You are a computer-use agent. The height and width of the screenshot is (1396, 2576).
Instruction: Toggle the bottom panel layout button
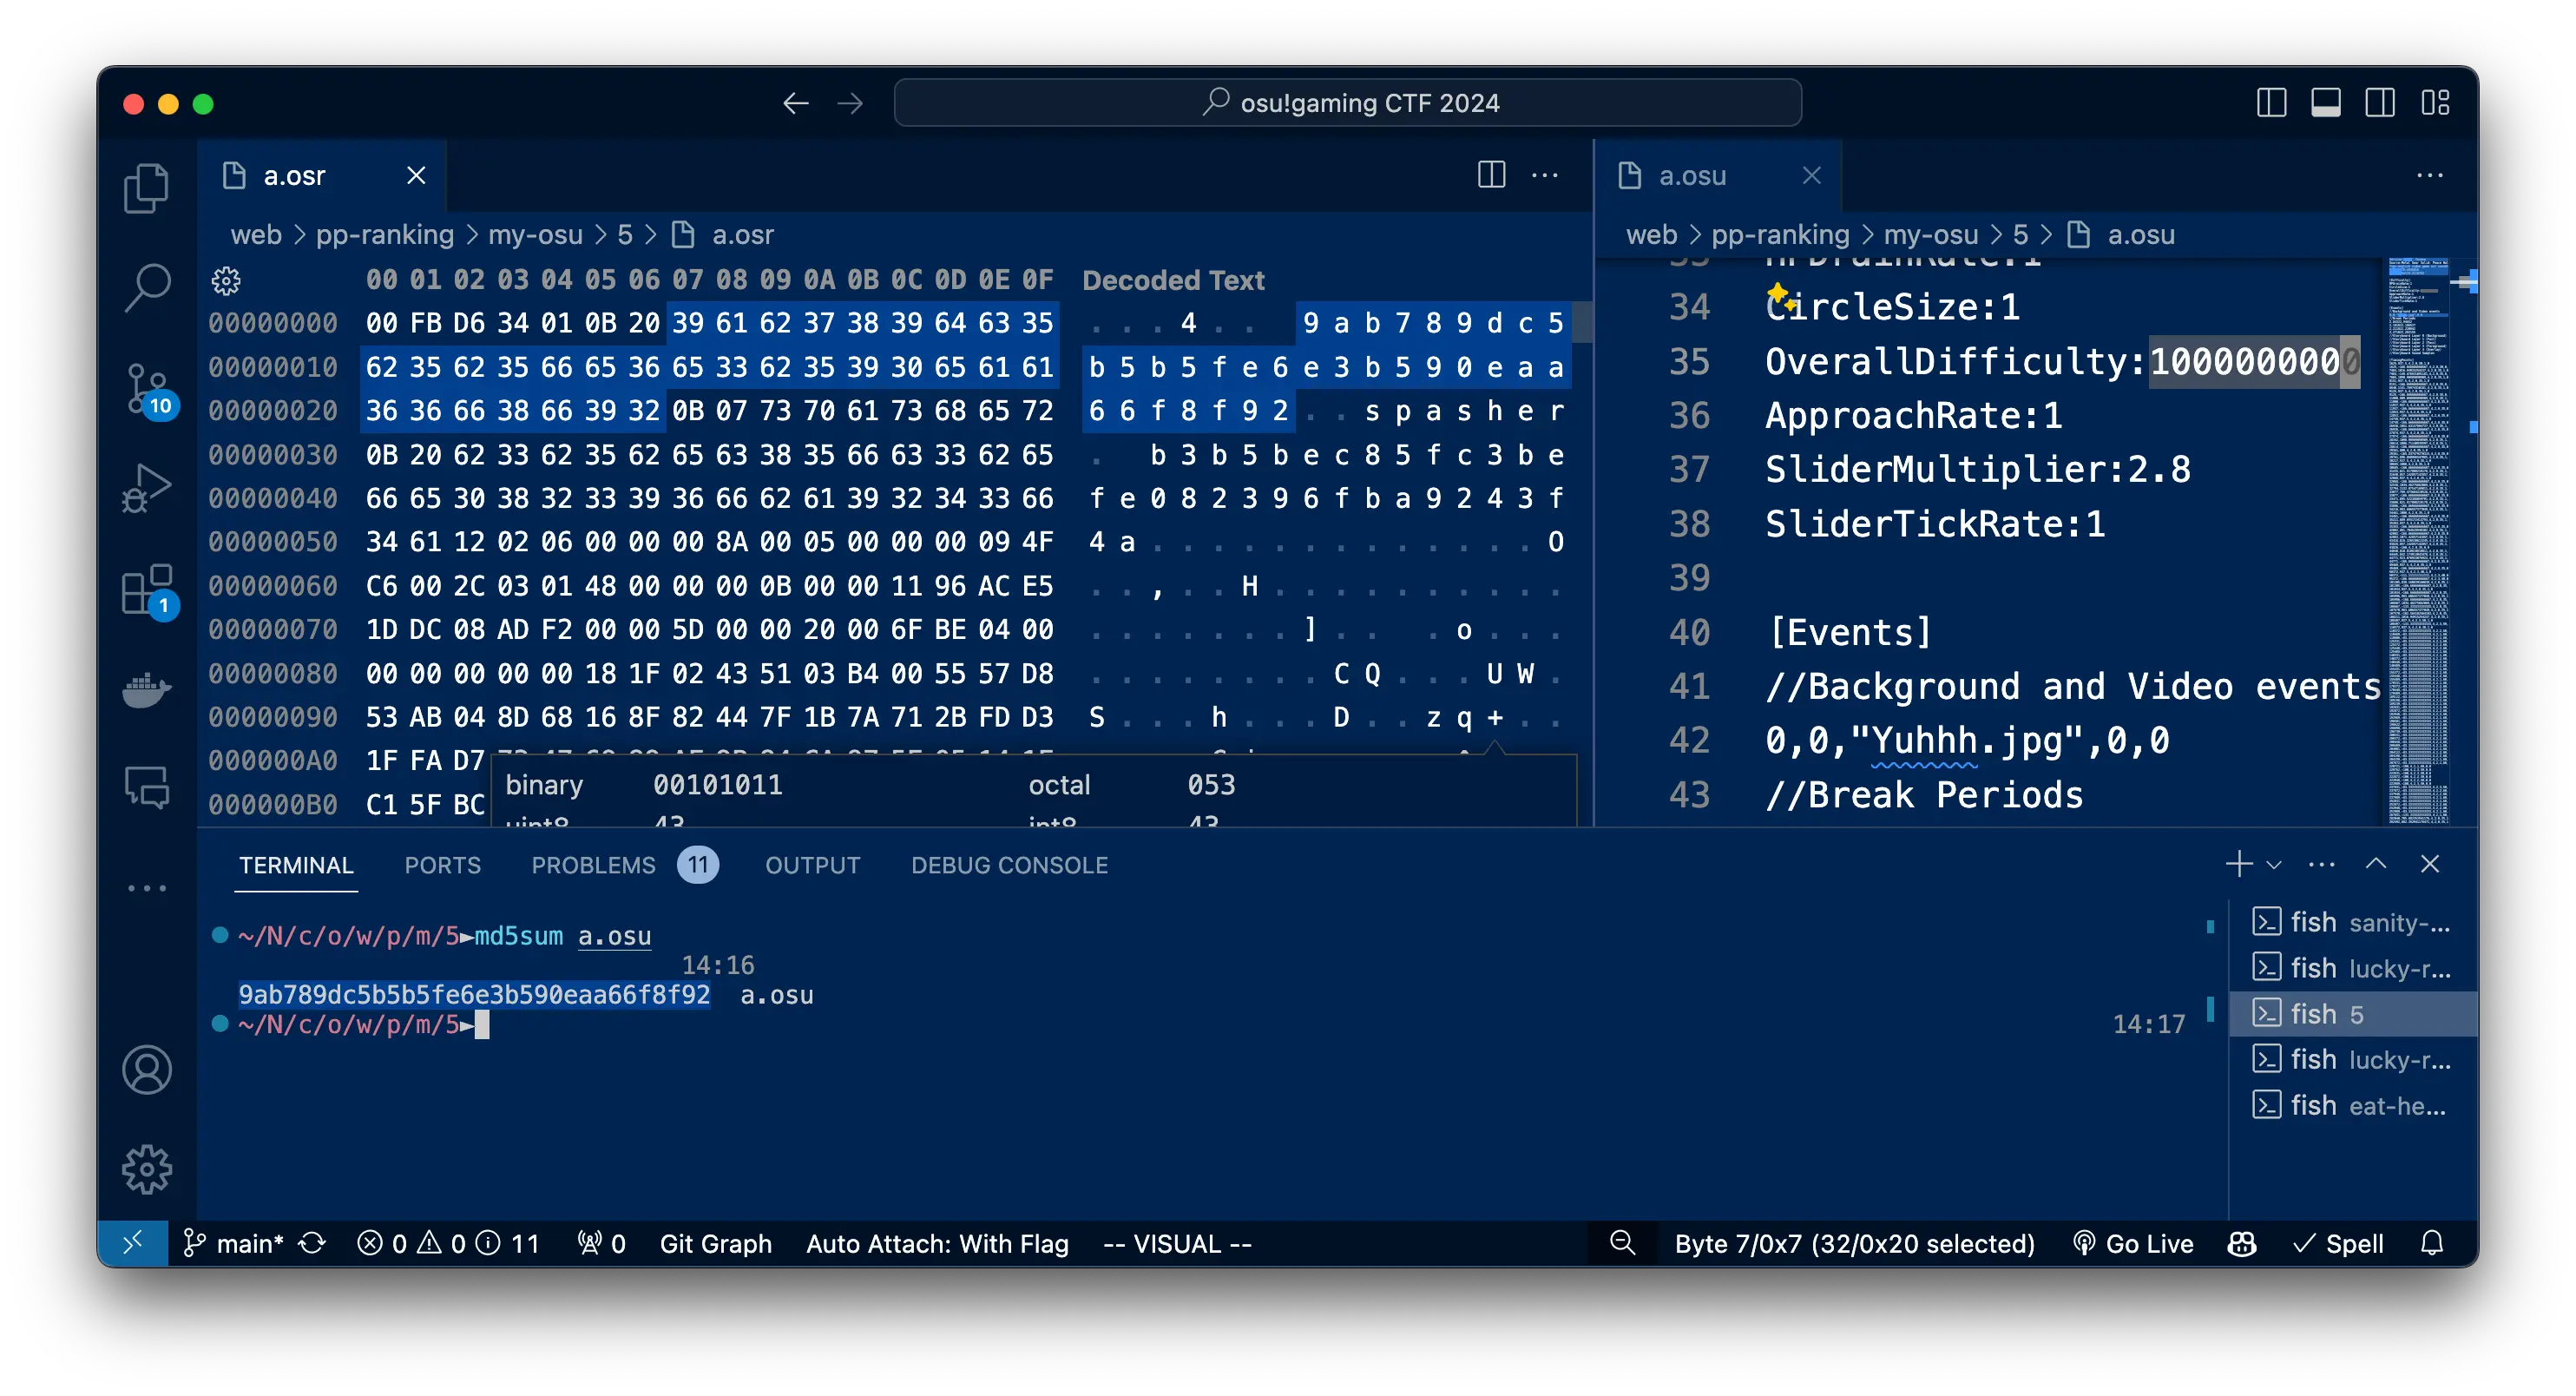(2325, 103)
